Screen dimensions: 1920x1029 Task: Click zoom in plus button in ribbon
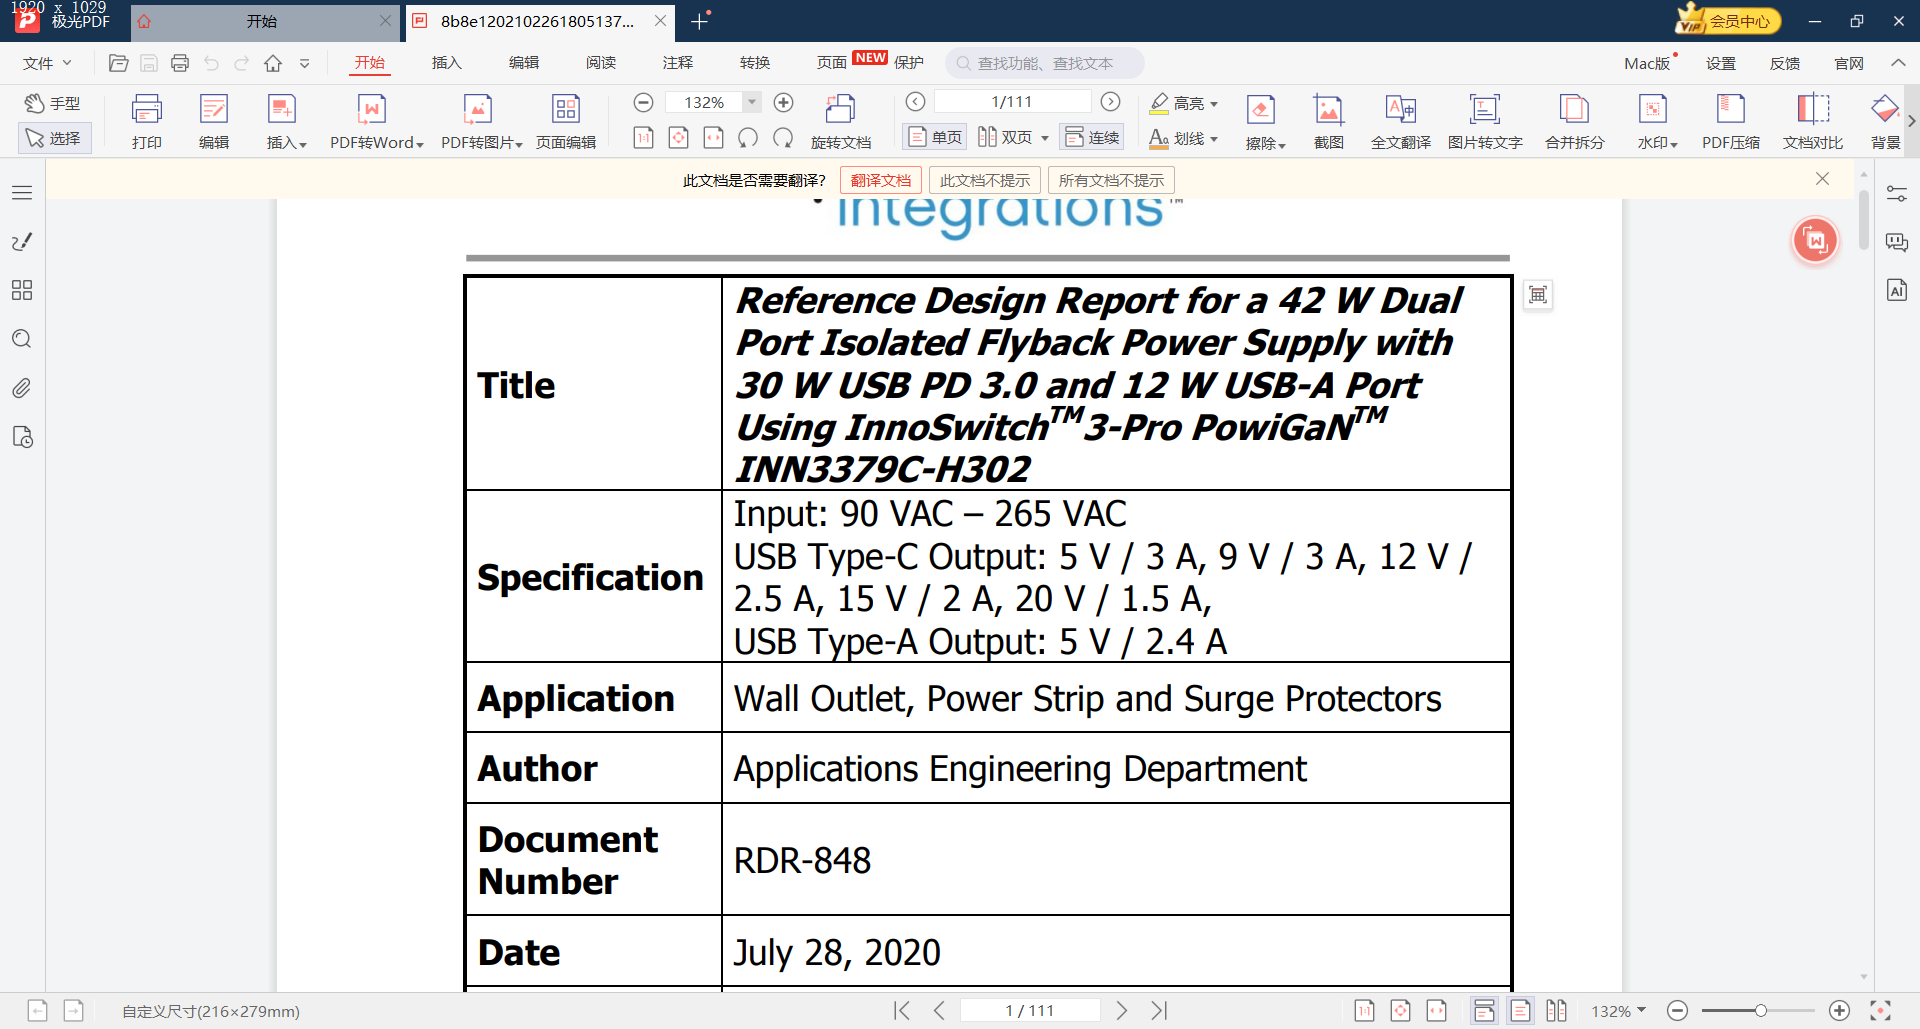(x=784, y=102)
